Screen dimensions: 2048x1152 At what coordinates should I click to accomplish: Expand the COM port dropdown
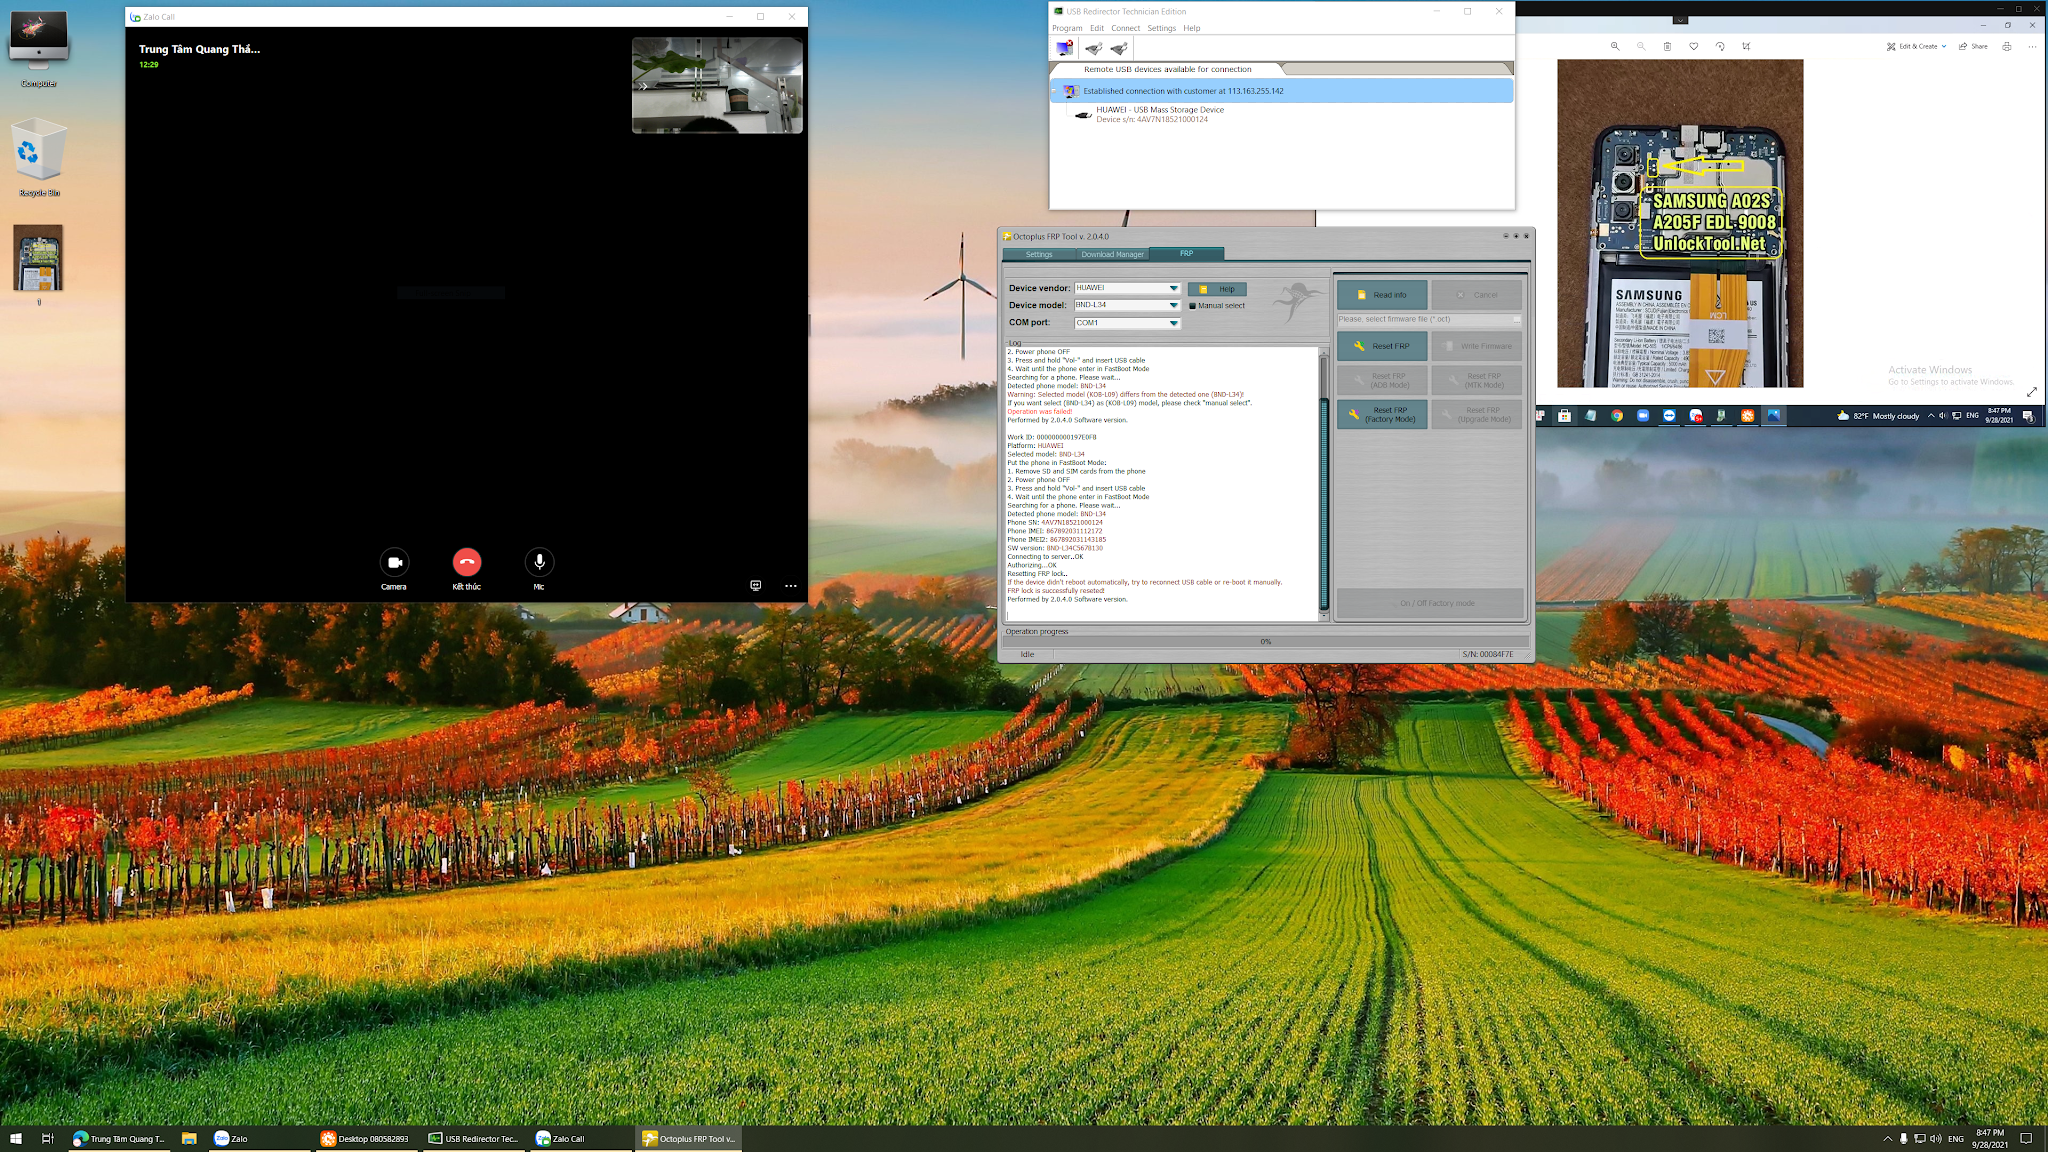coord(1173,323)
